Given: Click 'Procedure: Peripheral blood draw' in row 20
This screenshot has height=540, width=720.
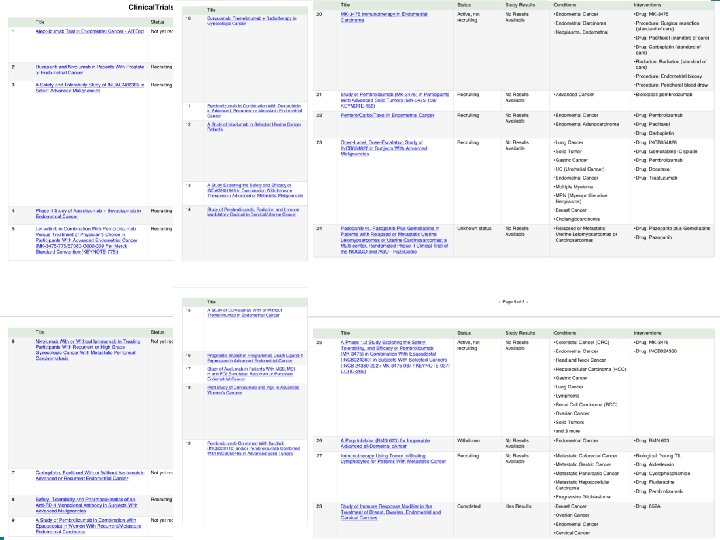Looking at the screenshot, I should pyautogui.click(x=671, y=85).
